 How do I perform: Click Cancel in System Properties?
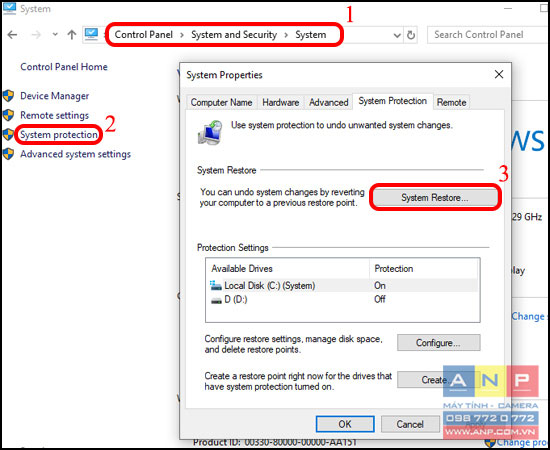tap(410, 424)
